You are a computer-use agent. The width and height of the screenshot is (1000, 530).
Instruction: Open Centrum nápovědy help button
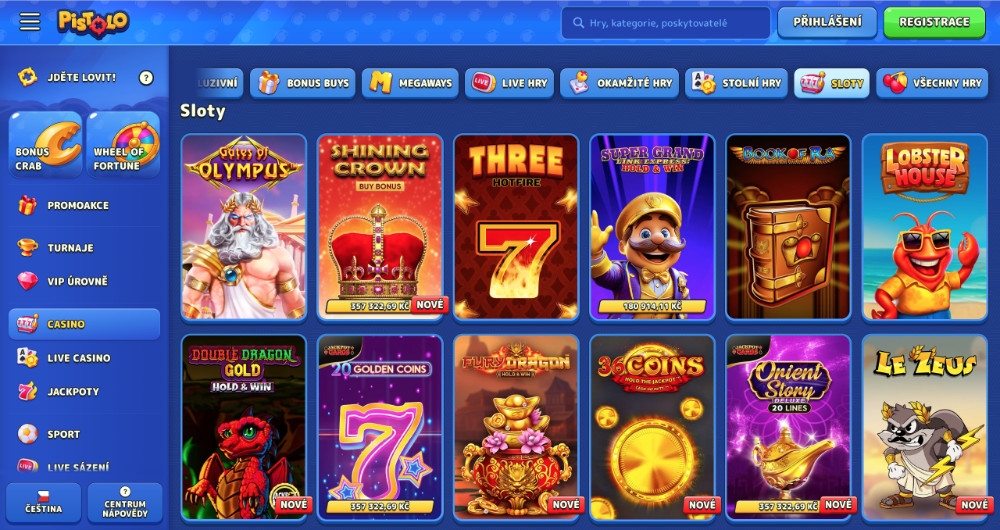coord(125,503)
